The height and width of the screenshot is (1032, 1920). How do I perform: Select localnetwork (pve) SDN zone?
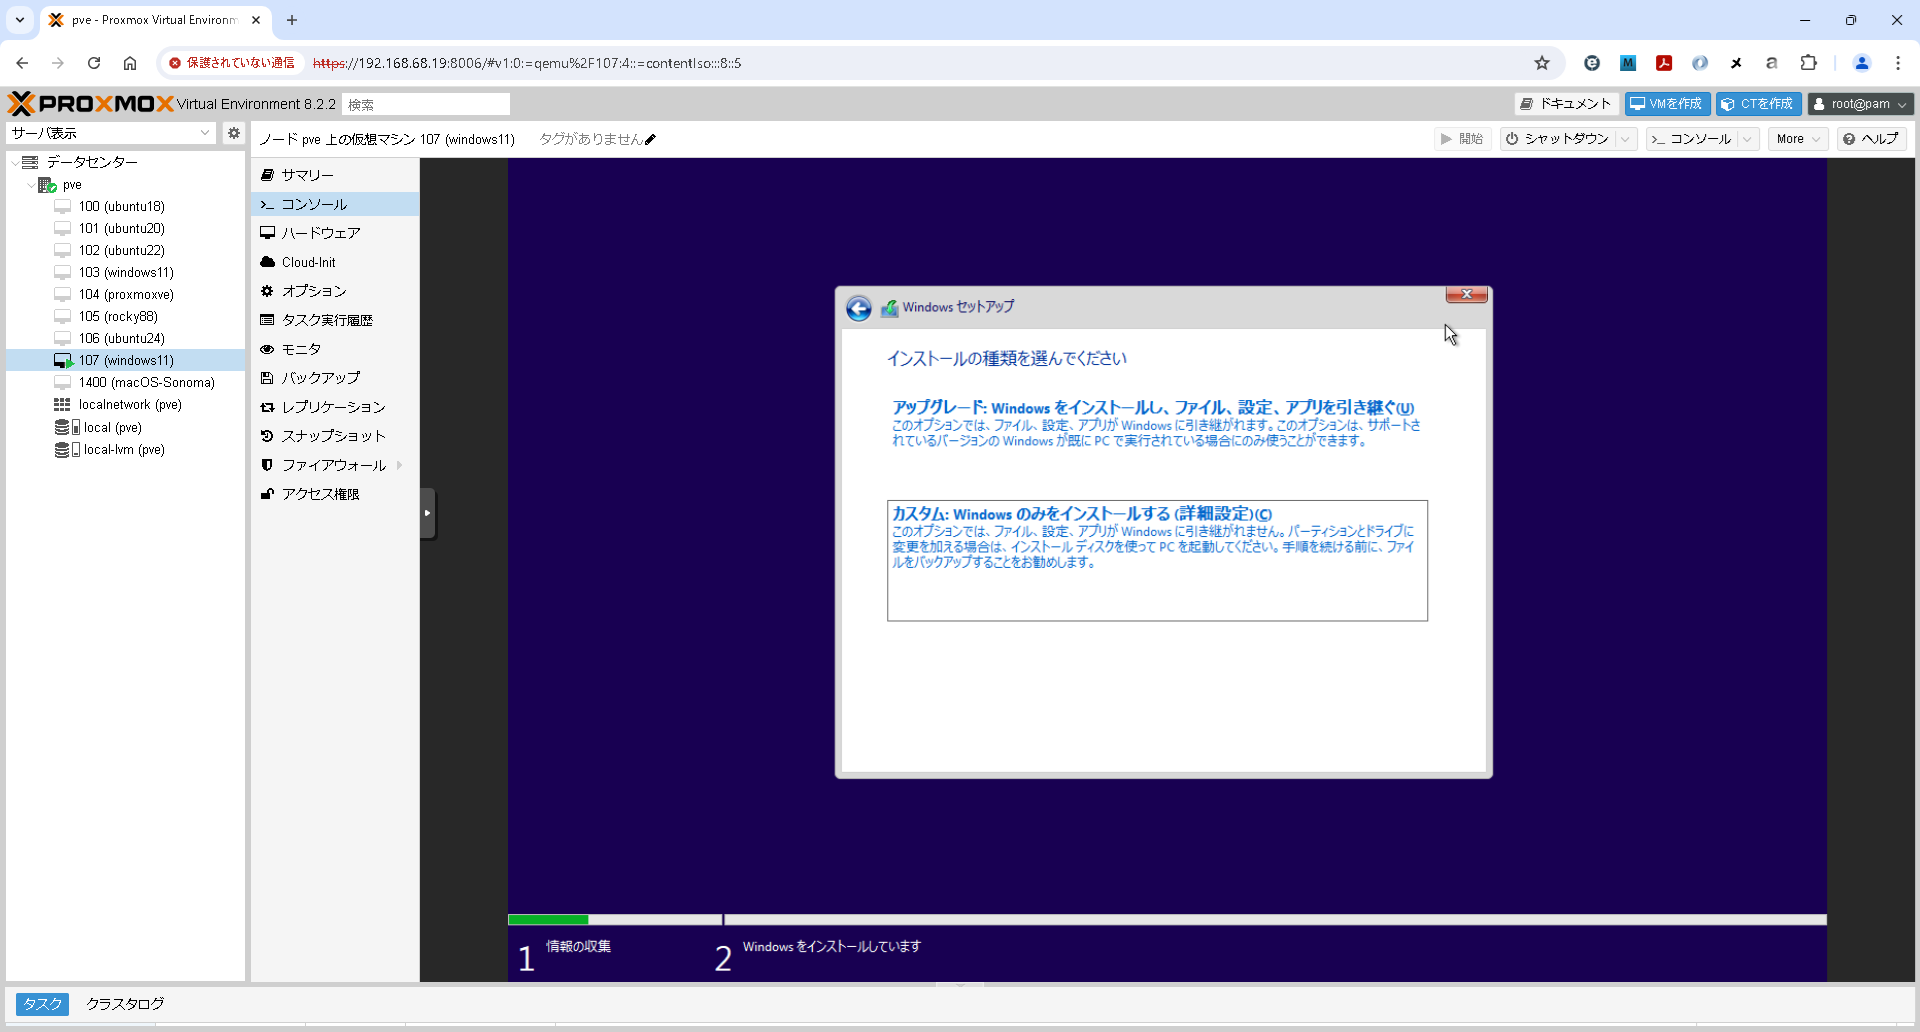click(x=130, y=404)
